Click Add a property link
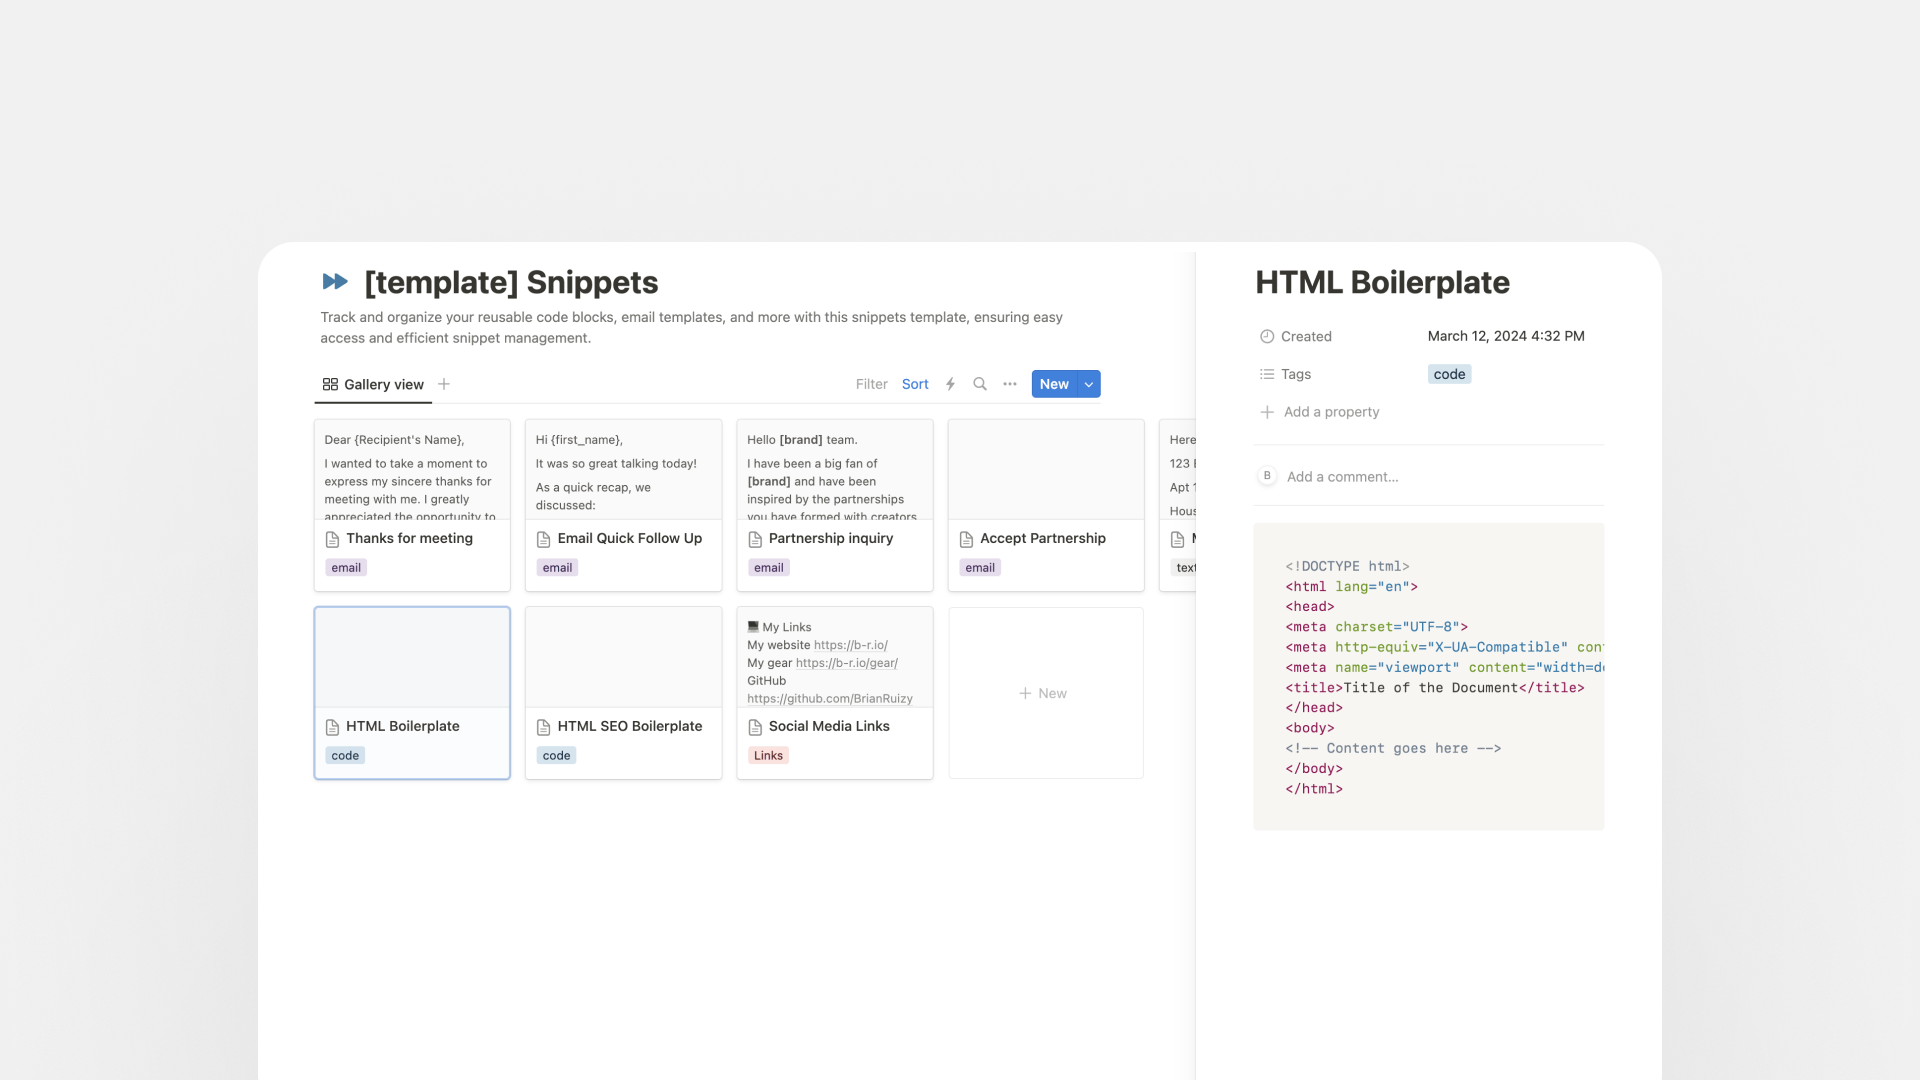 (1331, 412)
